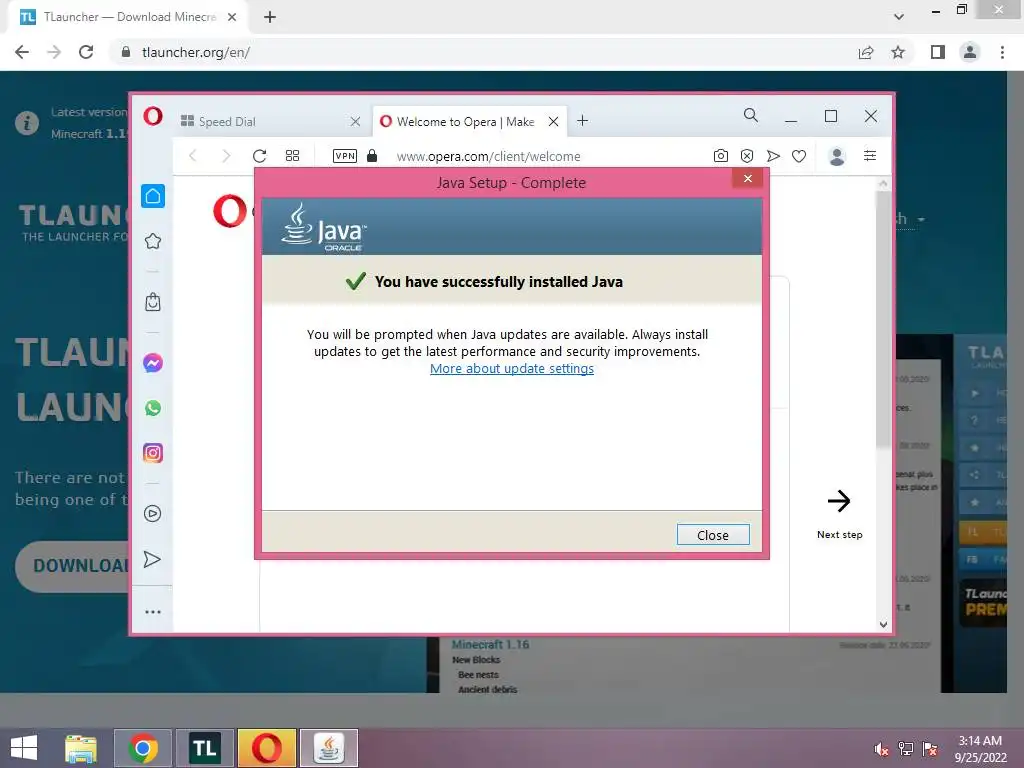
Task: Open Chrome tab search chevron
Action: click(x=899, y=17)
